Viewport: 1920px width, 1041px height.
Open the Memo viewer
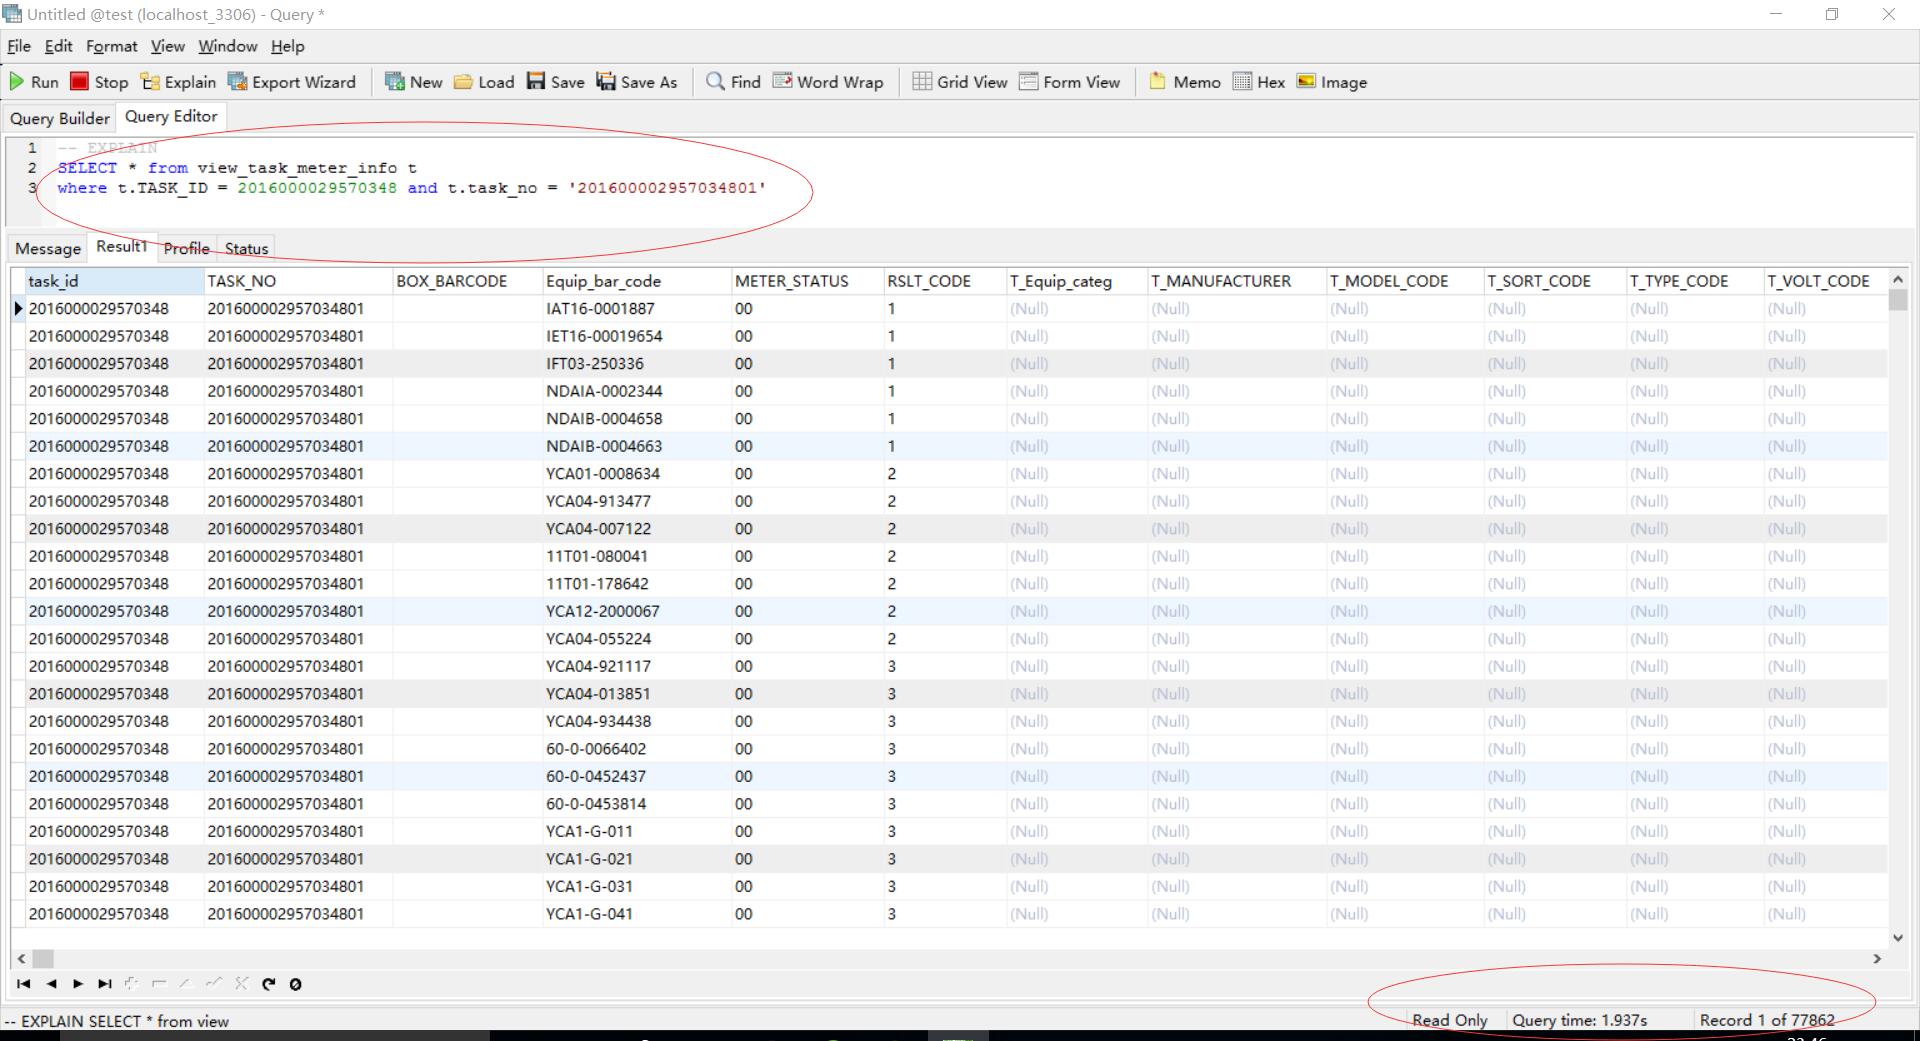pyautogui.click(x=1184, y=82)
